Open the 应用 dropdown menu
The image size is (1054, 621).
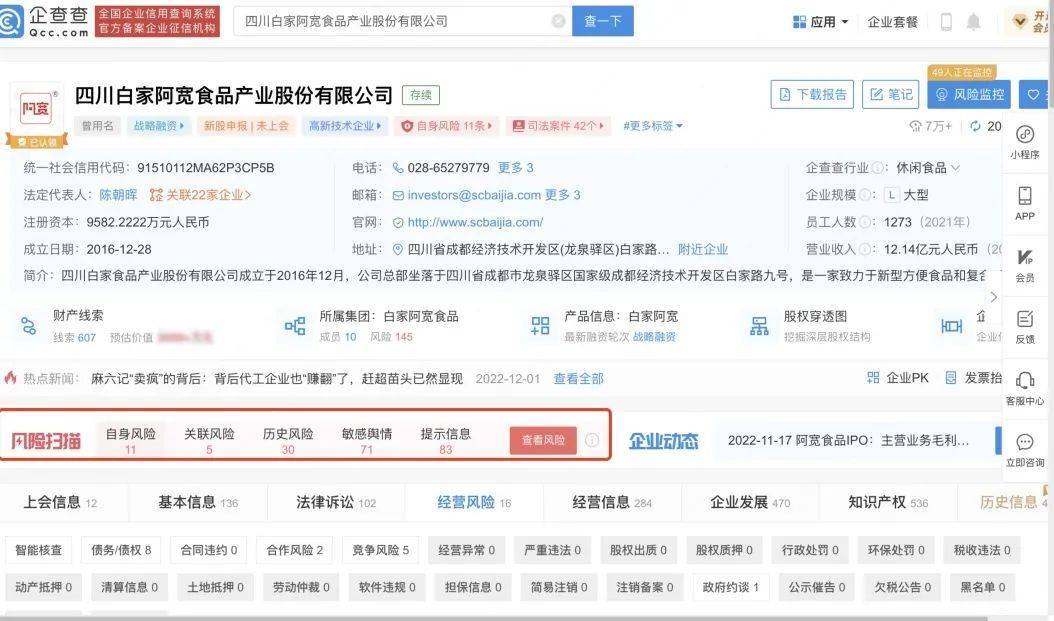point(821,22)
